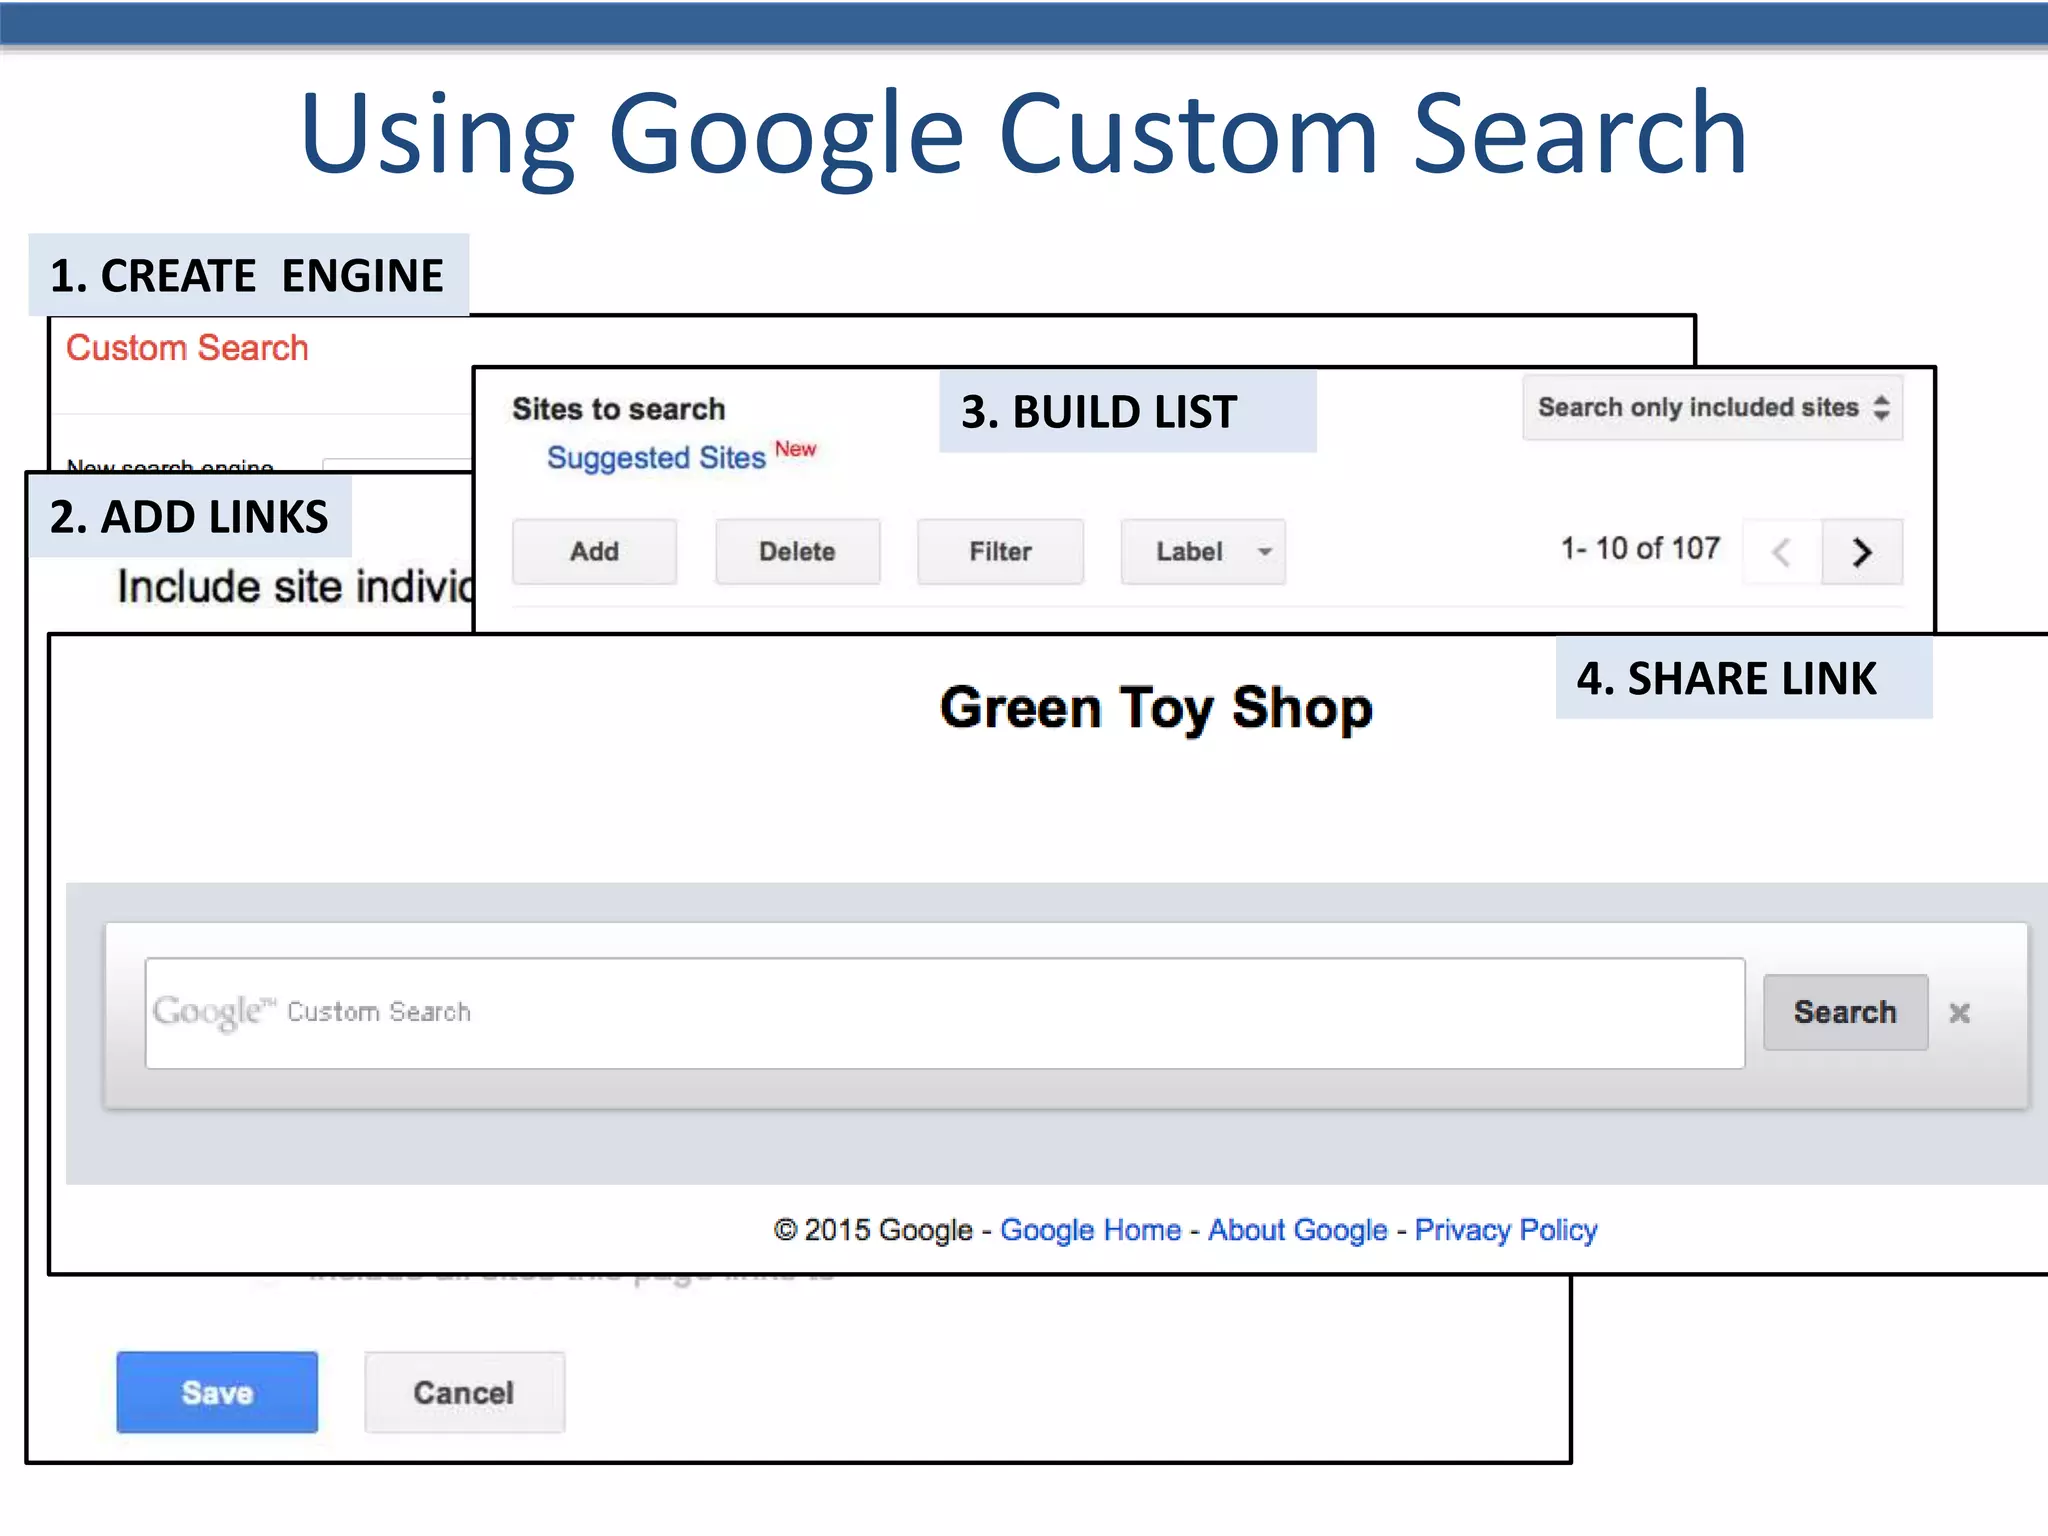This screenshot has width=2048, height=1536.
Task: Click the Filter button
Action: [x=1000, y=551]
